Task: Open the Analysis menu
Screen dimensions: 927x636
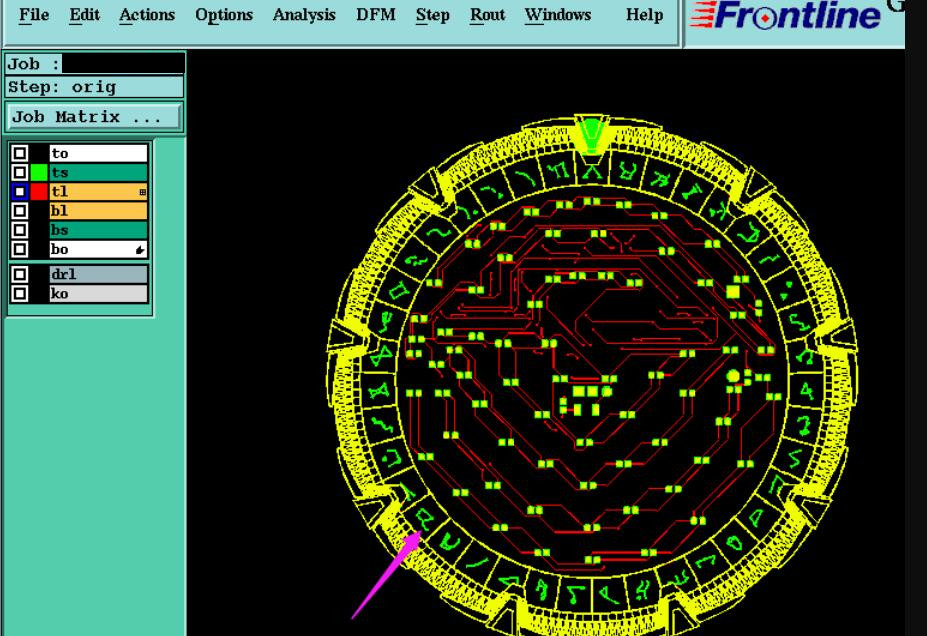Action: coord(304,15)
